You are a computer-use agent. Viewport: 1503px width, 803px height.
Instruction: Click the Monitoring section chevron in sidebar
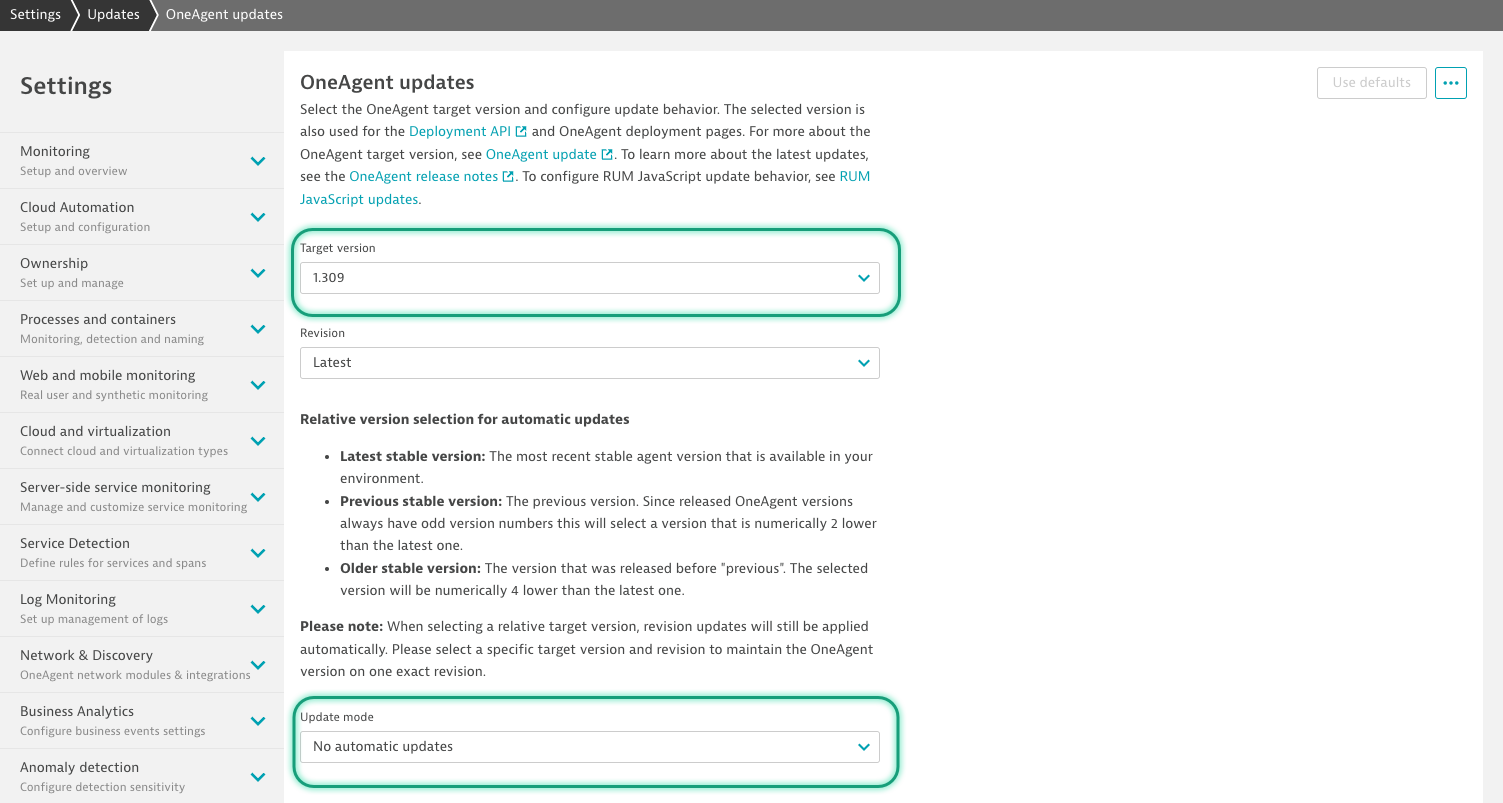[258, 160]
